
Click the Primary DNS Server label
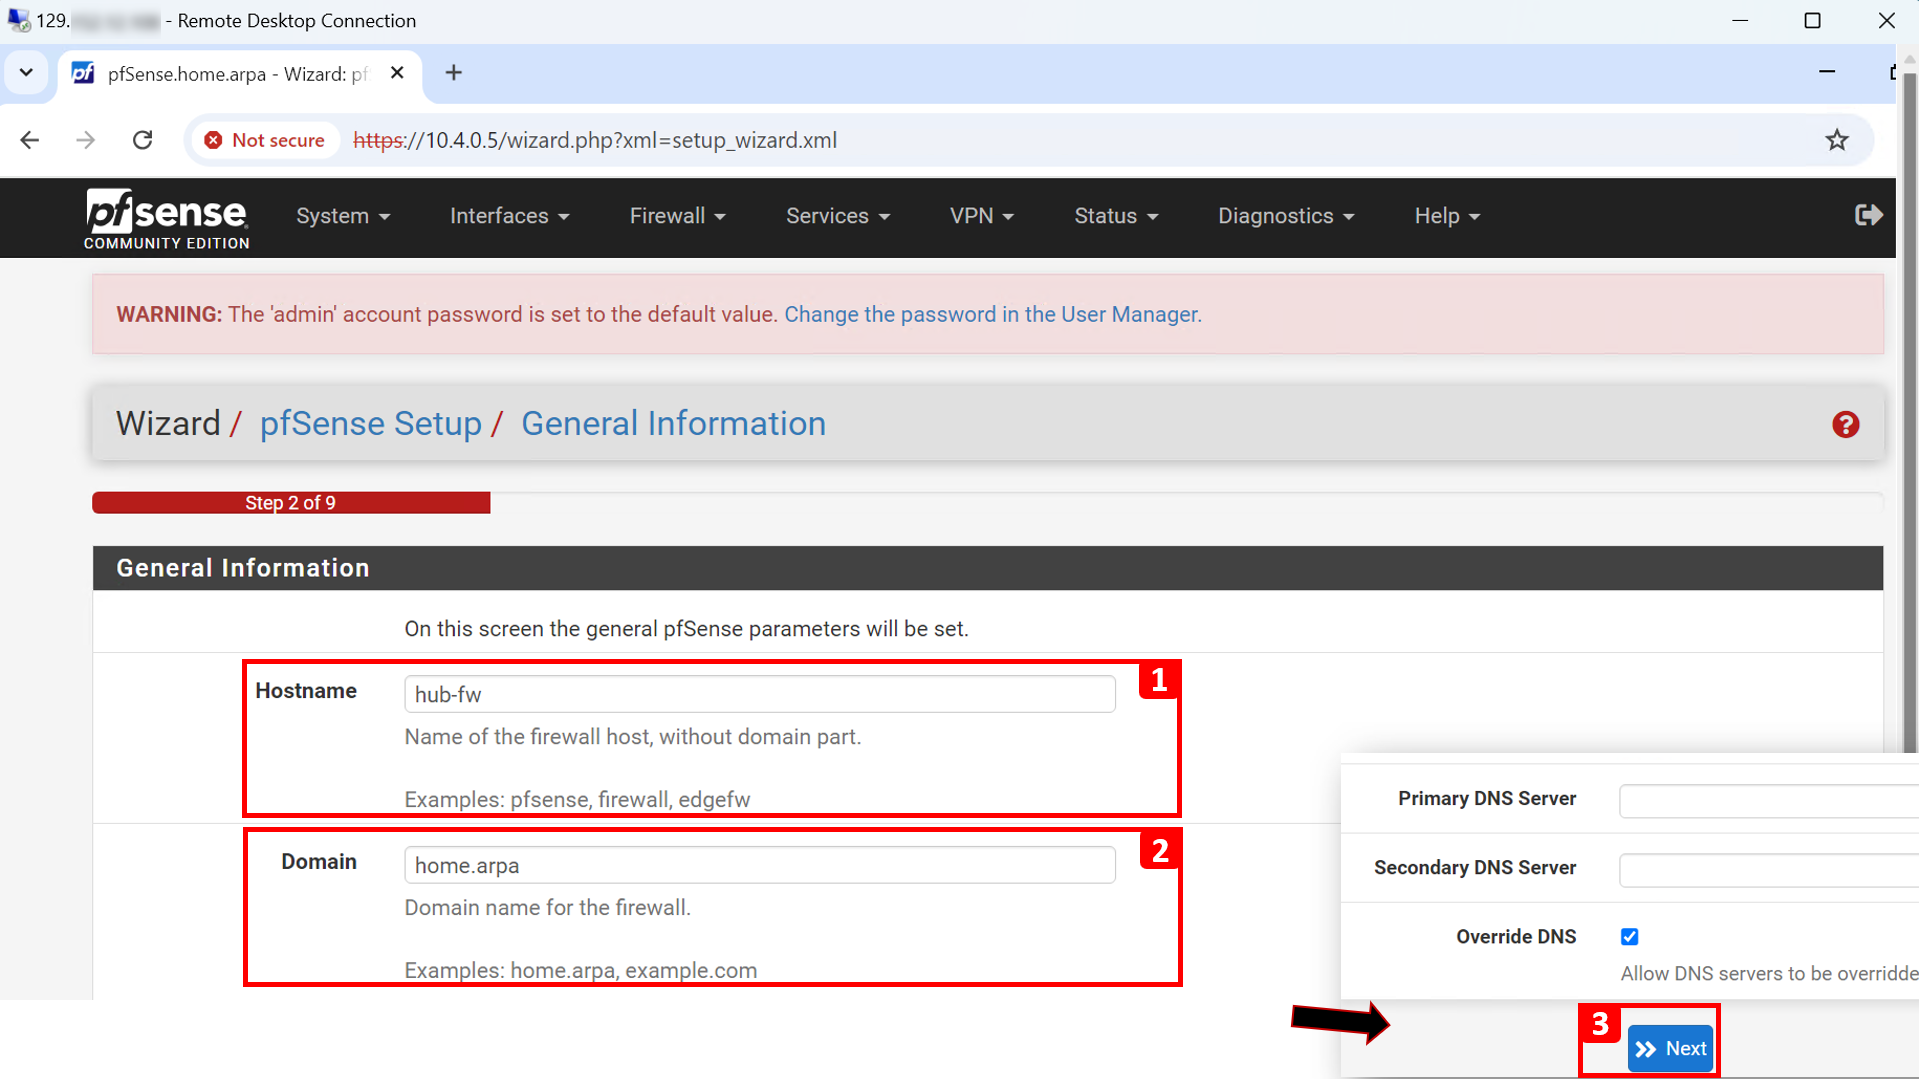pos(1487,799)
